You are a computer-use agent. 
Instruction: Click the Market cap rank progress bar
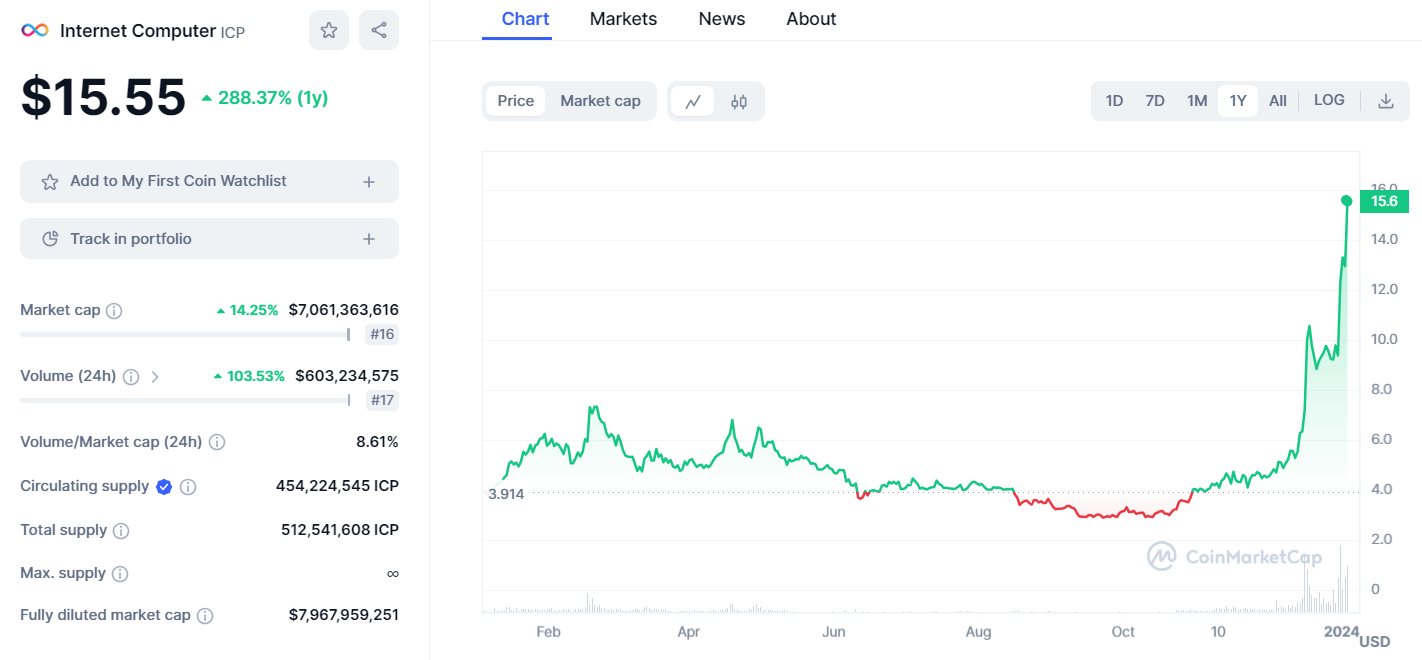pos(185,334)
